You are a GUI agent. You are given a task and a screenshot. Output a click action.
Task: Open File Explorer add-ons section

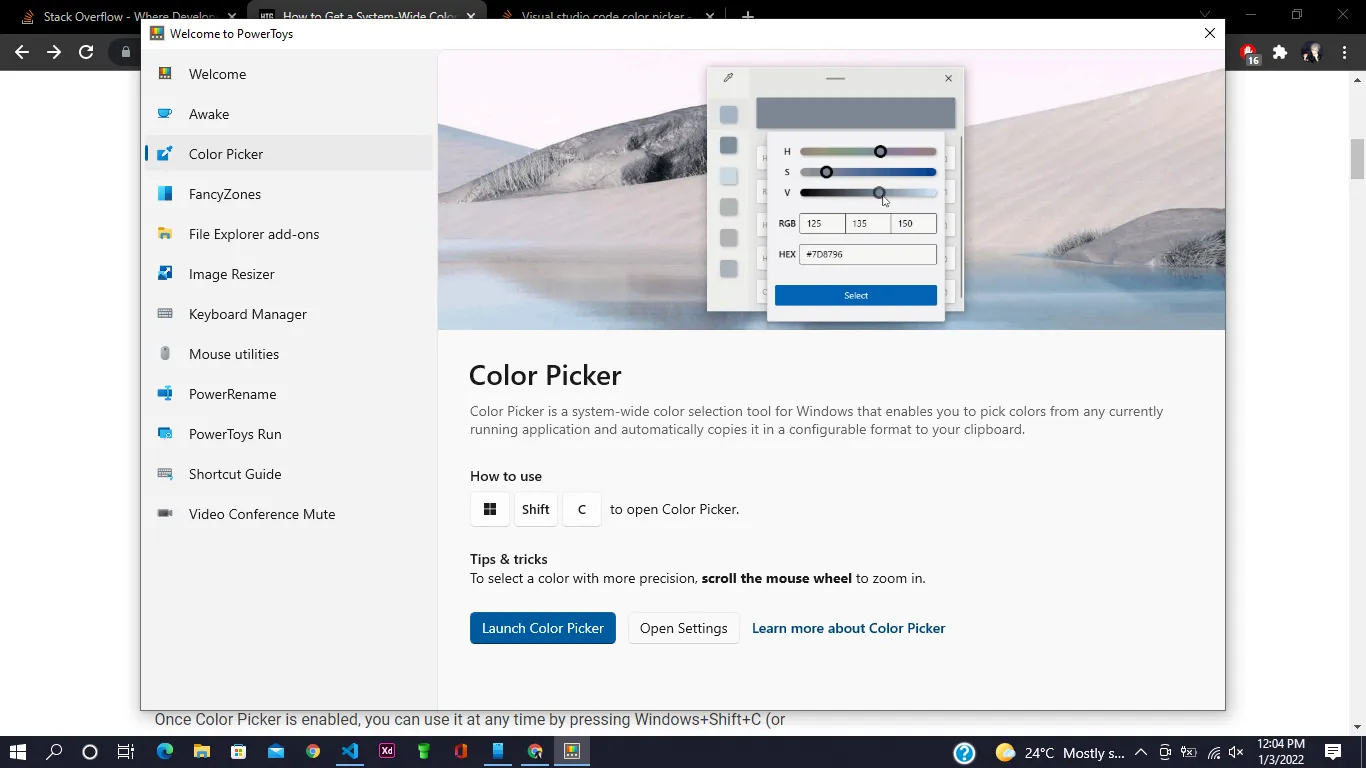tap(289, 234)
